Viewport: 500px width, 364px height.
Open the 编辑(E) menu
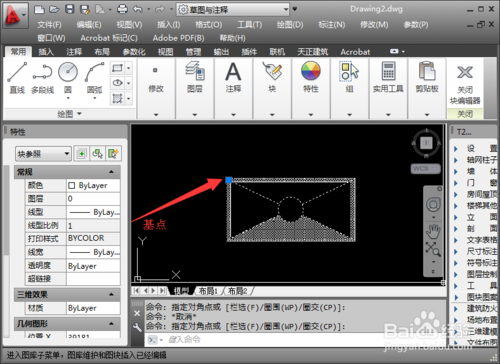pyautogui.click(x=89, y=25)
